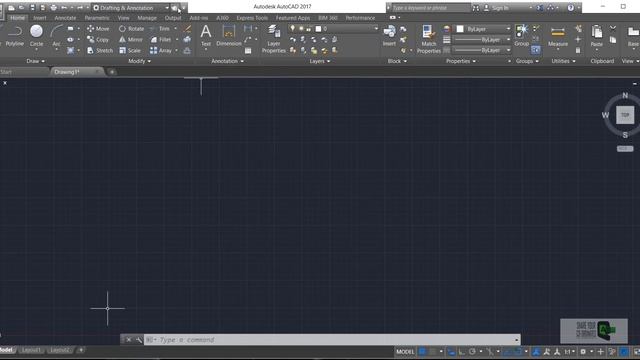
Task: Click the Explode tool icon in Modify panel
Action: tap(187, 40)
